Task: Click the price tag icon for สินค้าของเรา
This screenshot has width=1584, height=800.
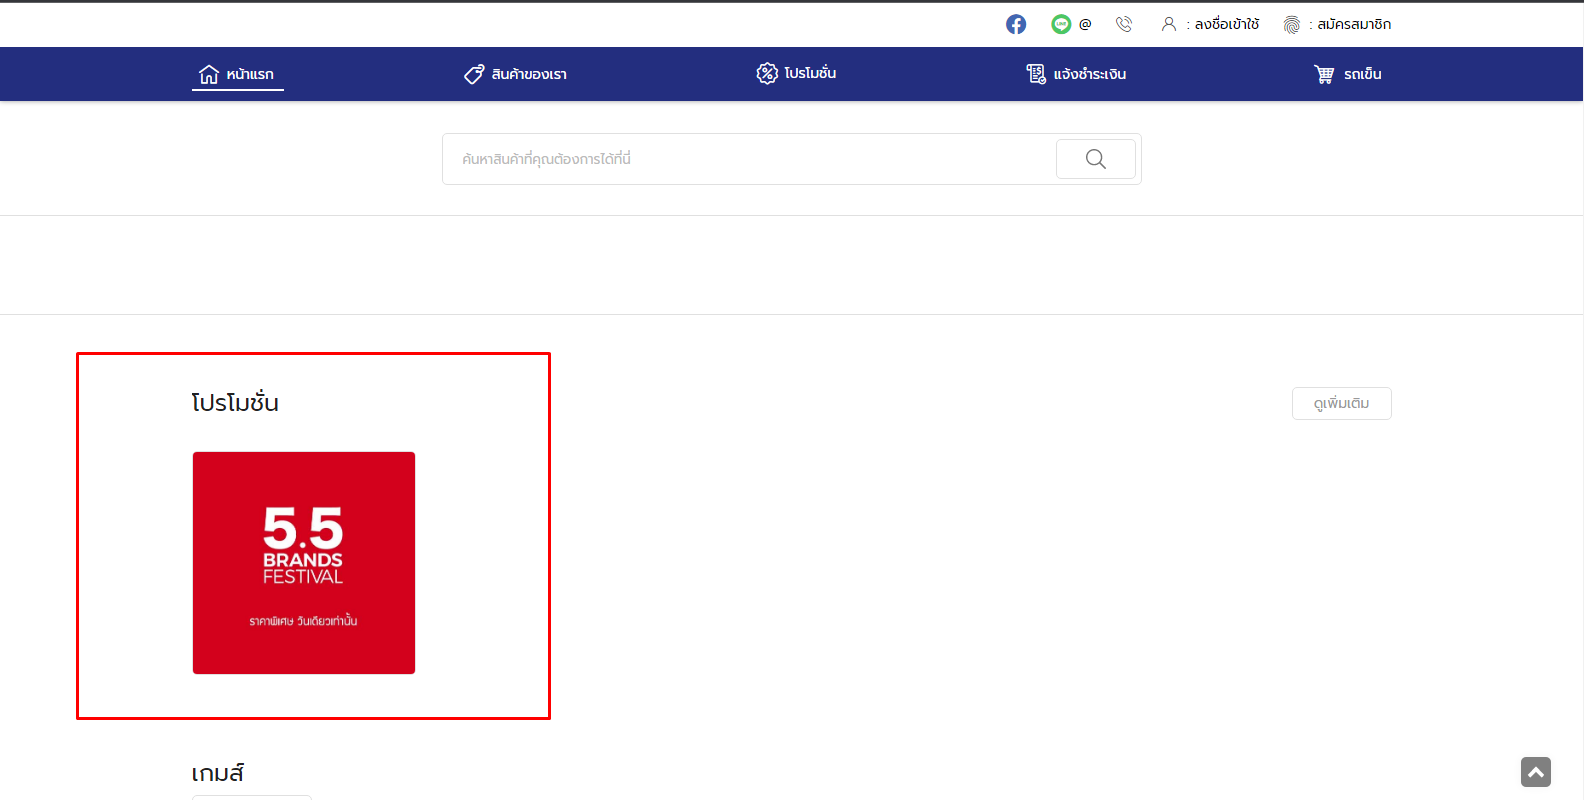Action: coord(474,74)
